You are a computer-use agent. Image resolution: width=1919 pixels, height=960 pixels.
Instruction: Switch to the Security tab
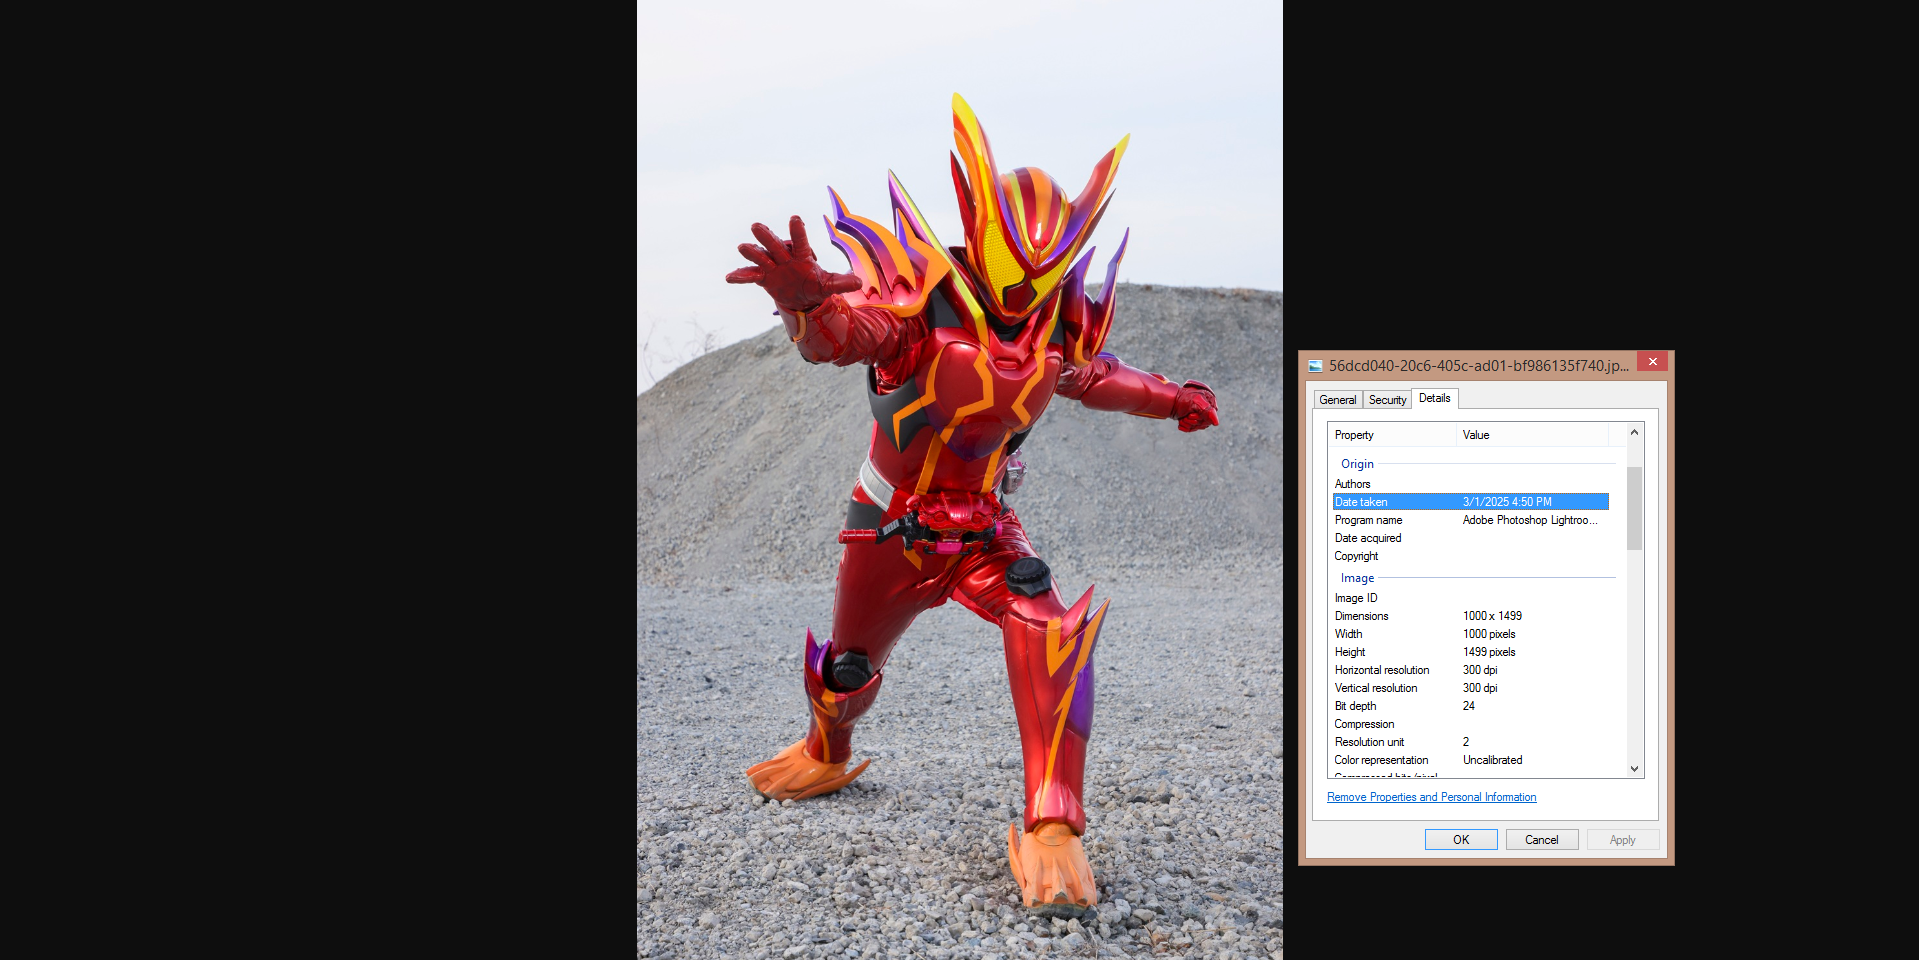[1387, 400]
